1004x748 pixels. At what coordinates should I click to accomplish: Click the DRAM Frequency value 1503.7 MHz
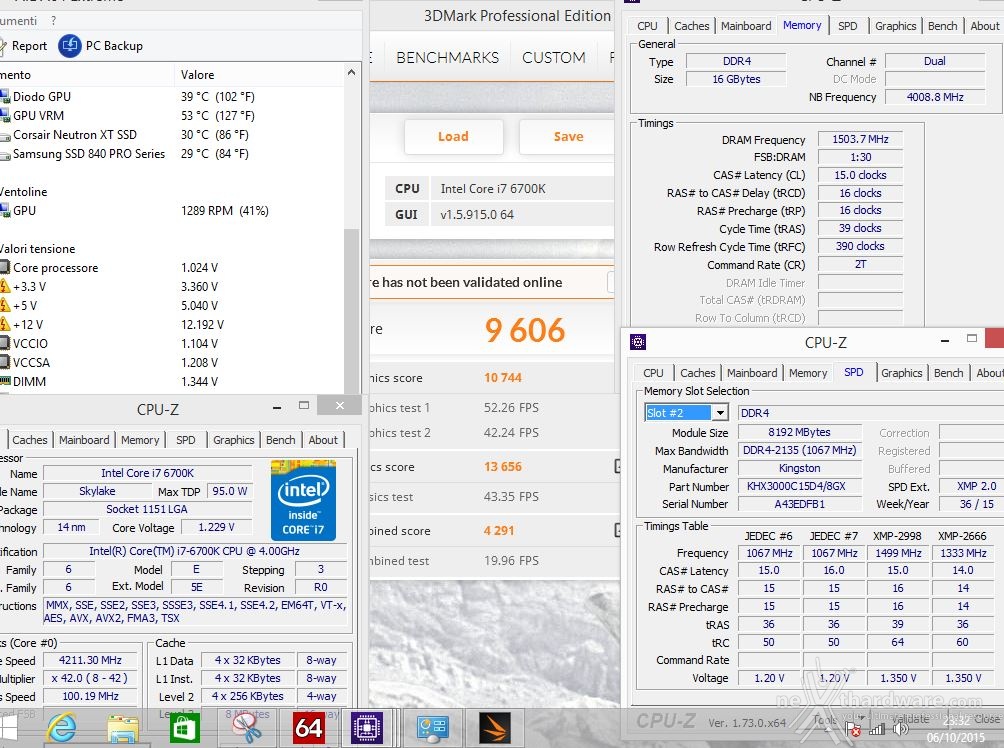(860, 139)
